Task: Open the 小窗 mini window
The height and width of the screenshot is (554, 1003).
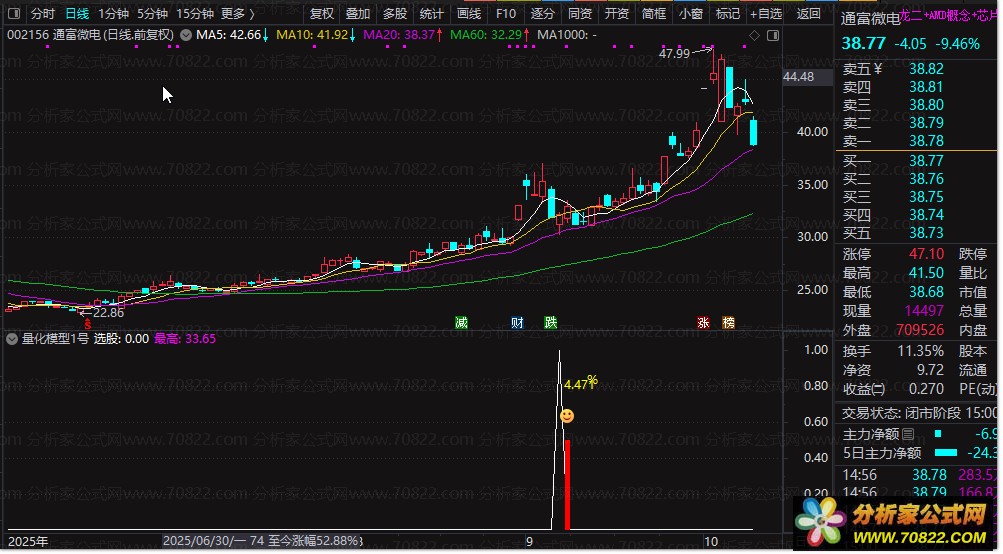Action: (x=691, y=13)
